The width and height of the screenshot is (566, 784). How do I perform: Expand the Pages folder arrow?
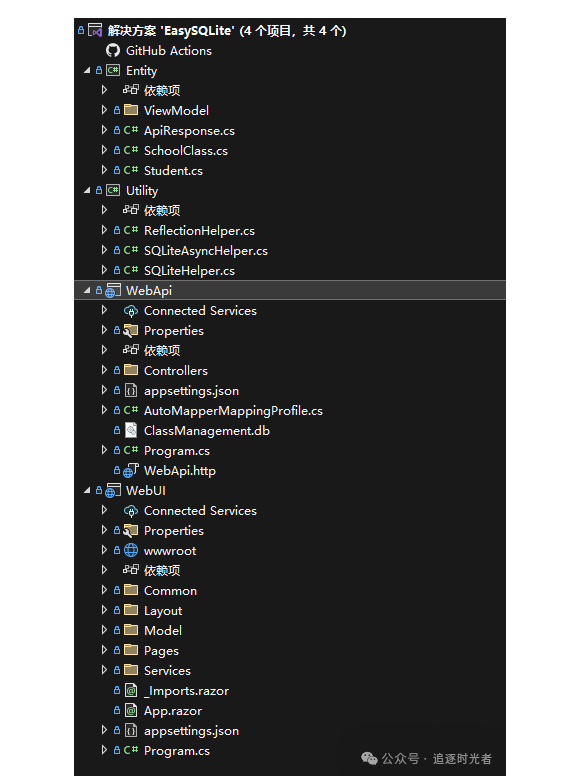(104, 650)
